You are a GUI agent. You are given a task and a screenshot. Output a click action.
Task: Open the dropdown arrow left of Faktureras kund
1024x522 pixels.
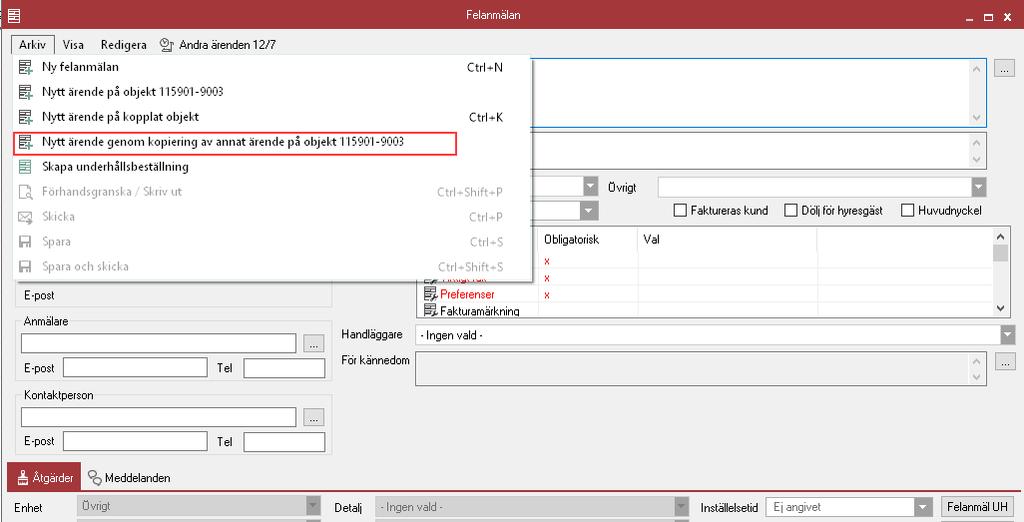pos(590,211)
